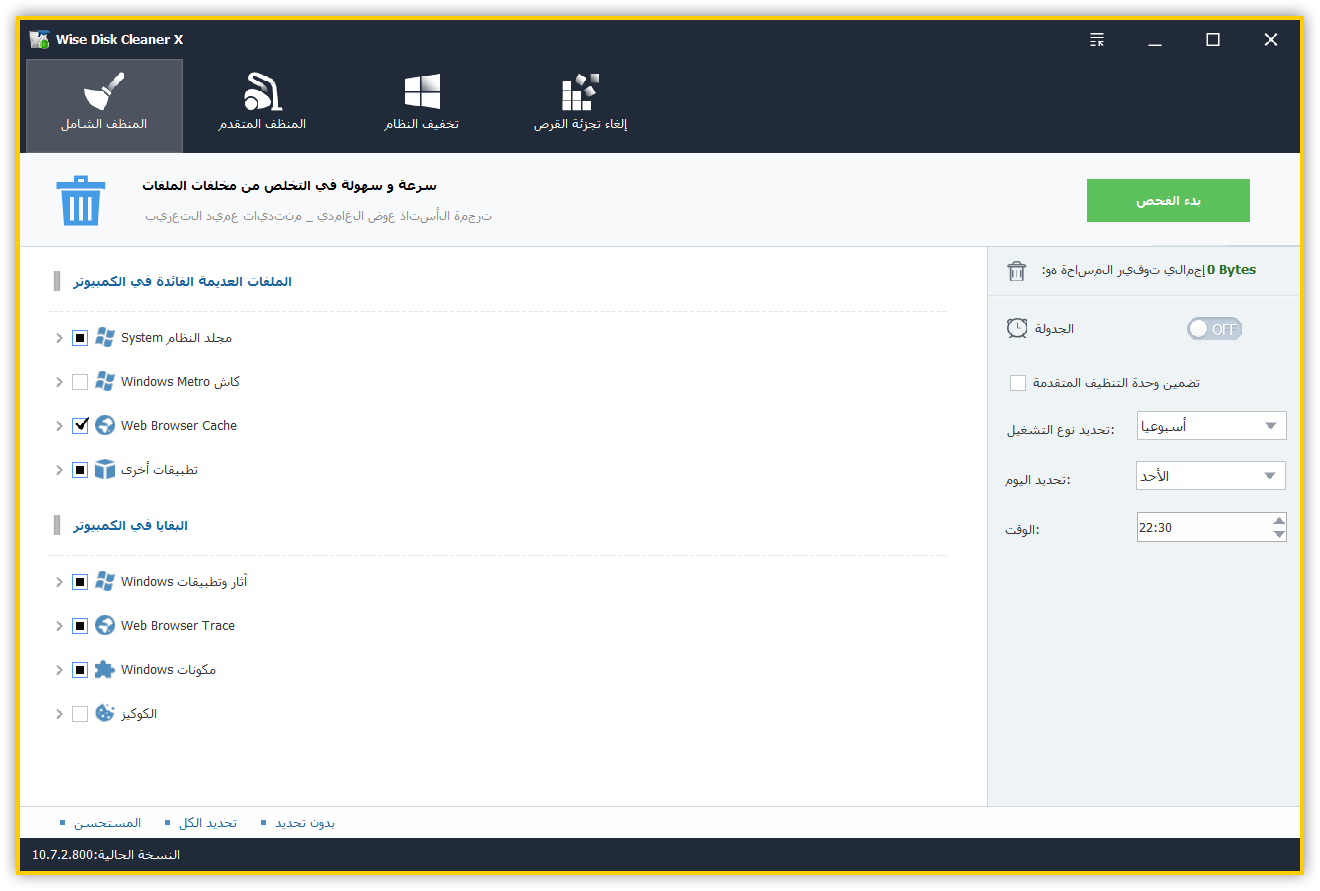
Task: Click the Wise Disk Cleaner app logo
Action: pos(39,40)
